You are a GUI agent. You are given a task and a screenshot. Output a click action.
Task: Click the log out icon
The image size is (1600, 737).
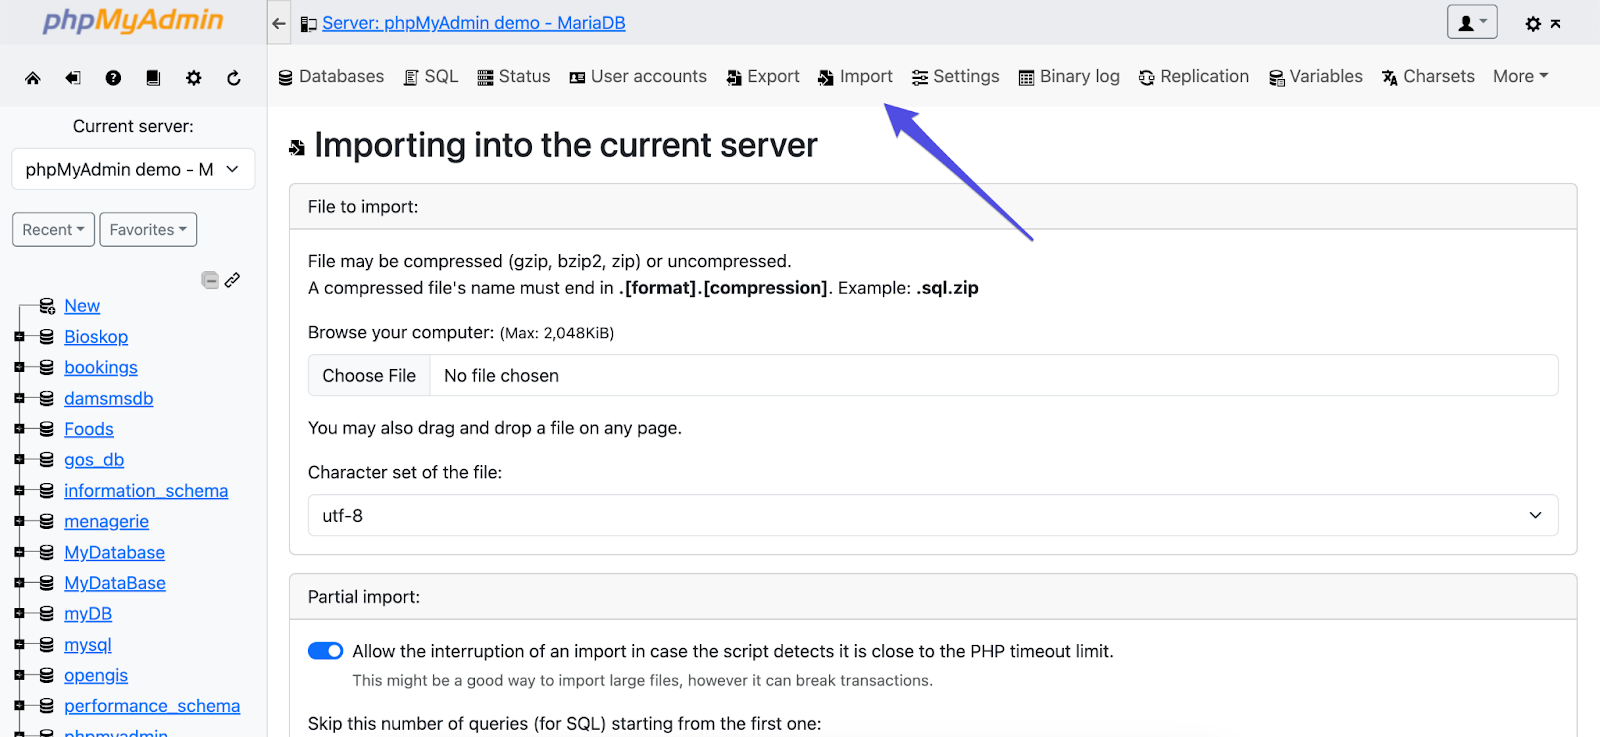click(73, 78)
